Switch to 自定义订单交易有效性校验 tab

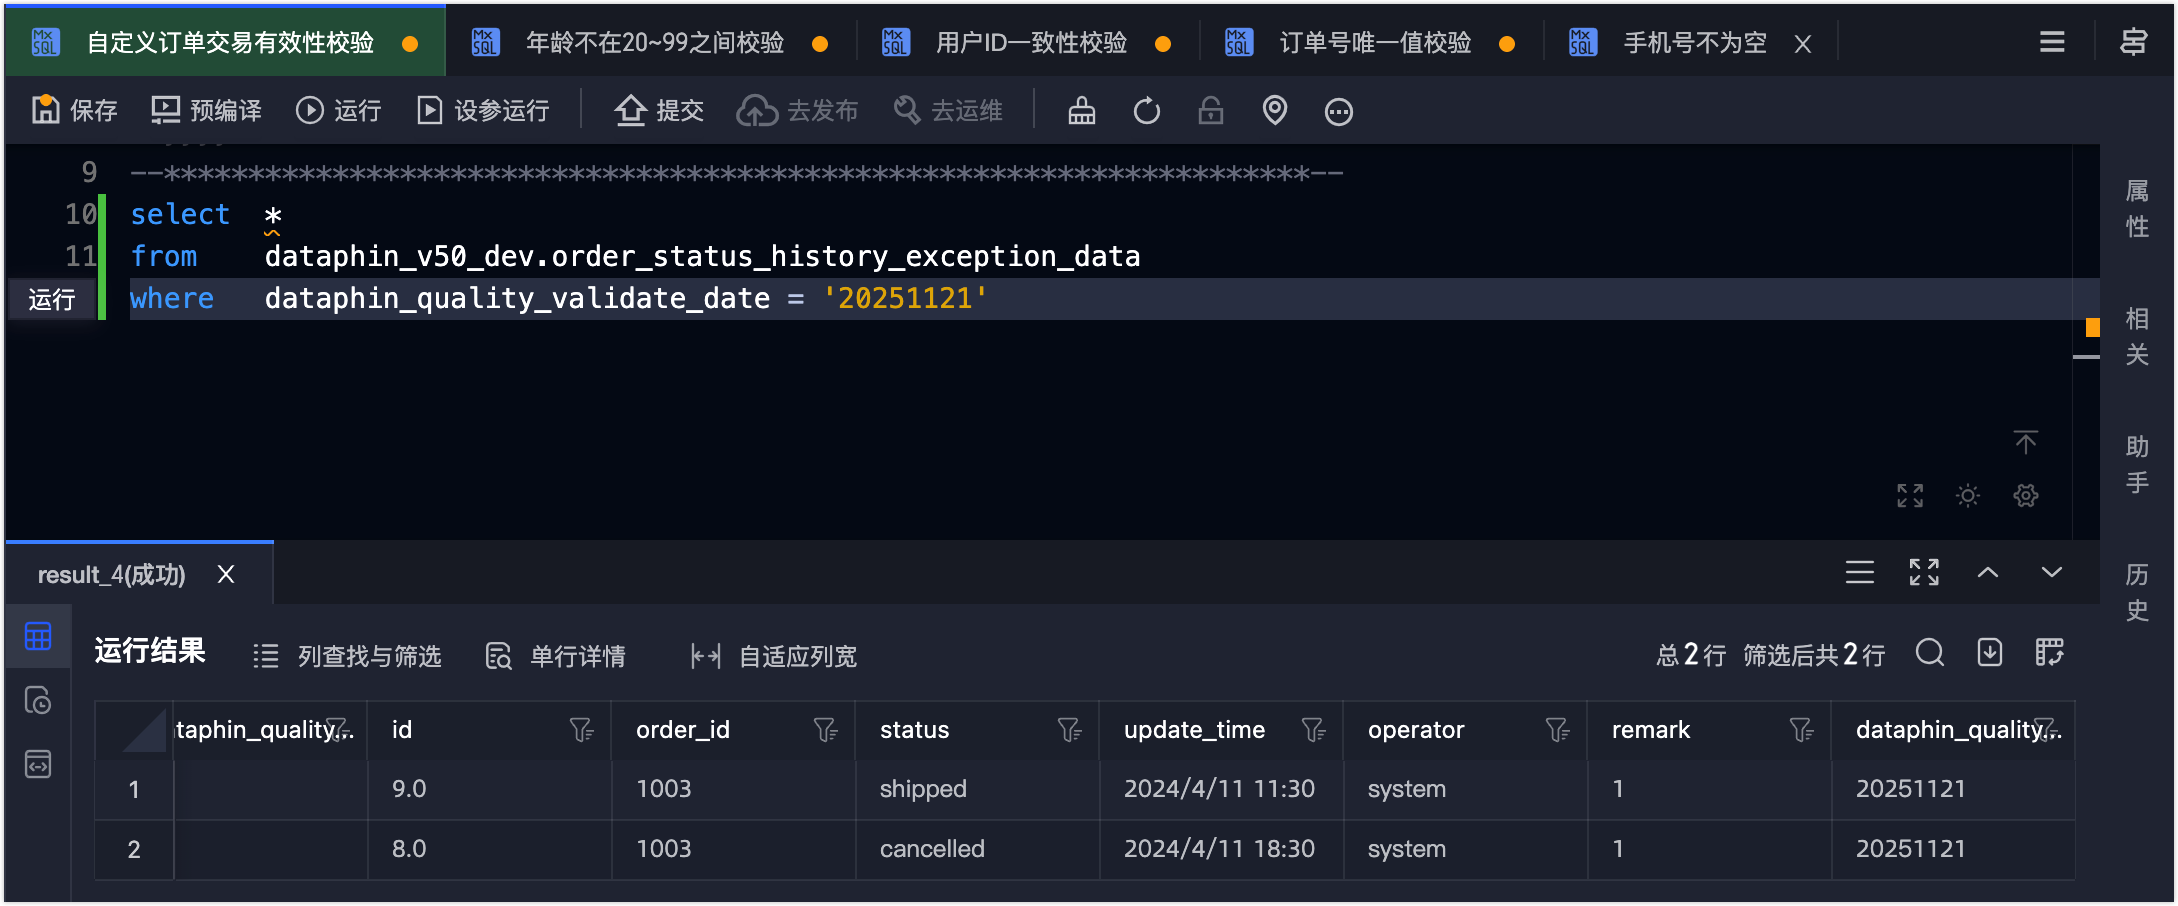click(x=225, y=42)
